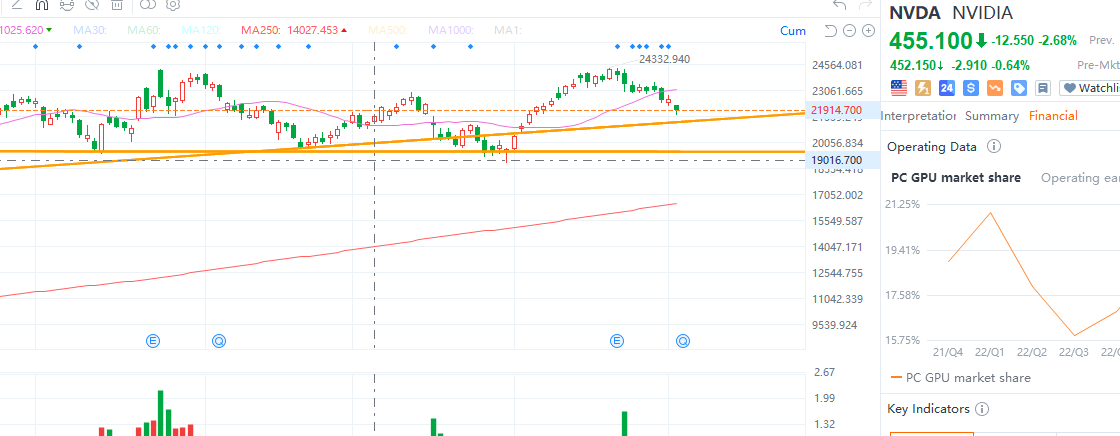Viewport: 1120px width, 436px height.
Task: Click the MA250 value 14027.453
Action: (313, 31)
